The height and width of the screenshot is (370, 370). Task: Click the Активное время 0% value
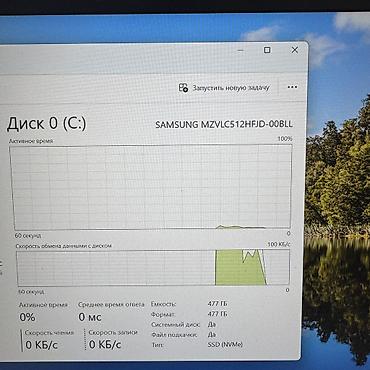(x=27, y=317)
